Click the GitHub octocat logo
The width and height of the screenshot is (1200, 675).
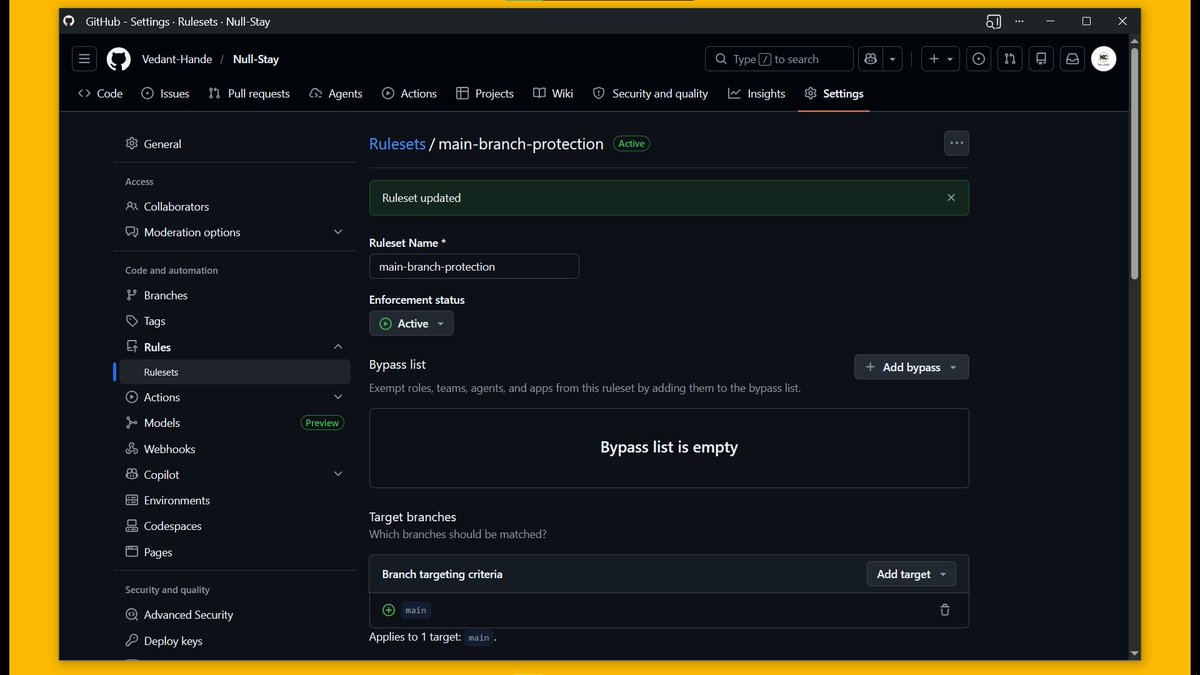119,59
